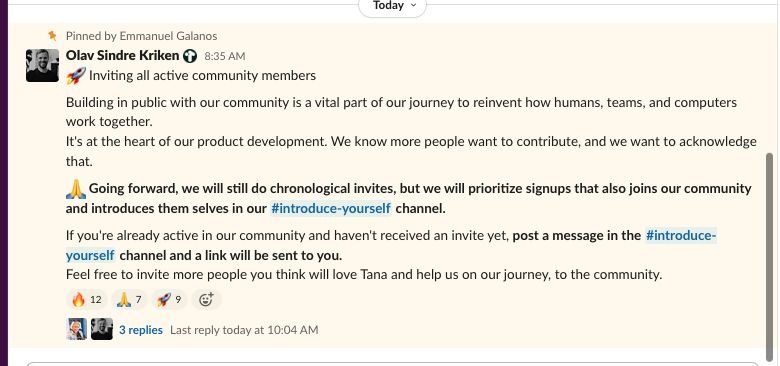Open the Today date dropdown
Viewport: 780px width, 366px height.
pyautogui.click(x=392, y=6)
